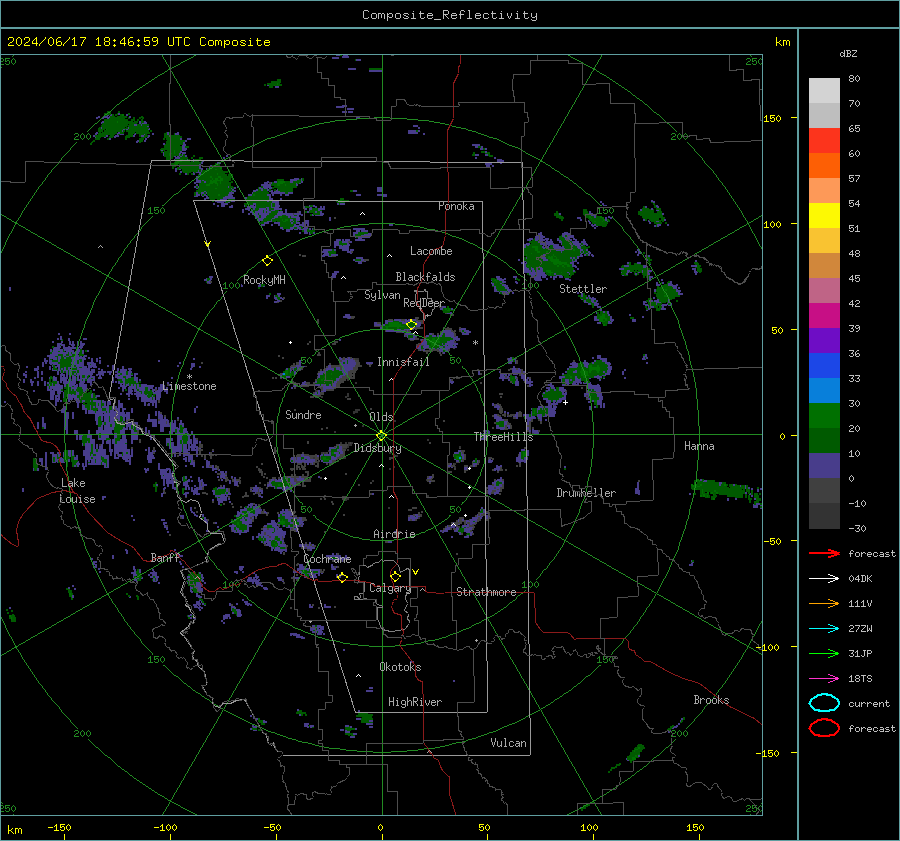Click the Innisfail town label
The image size is (900, 841).
pyautogui.click(x=403, y=362)
